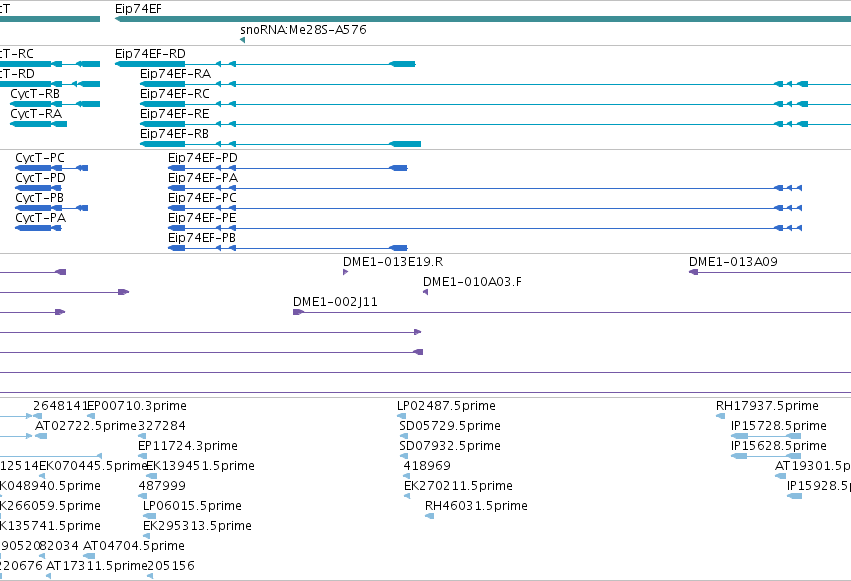Select the DME1-002J11 clone label

(x=335, y=302)
